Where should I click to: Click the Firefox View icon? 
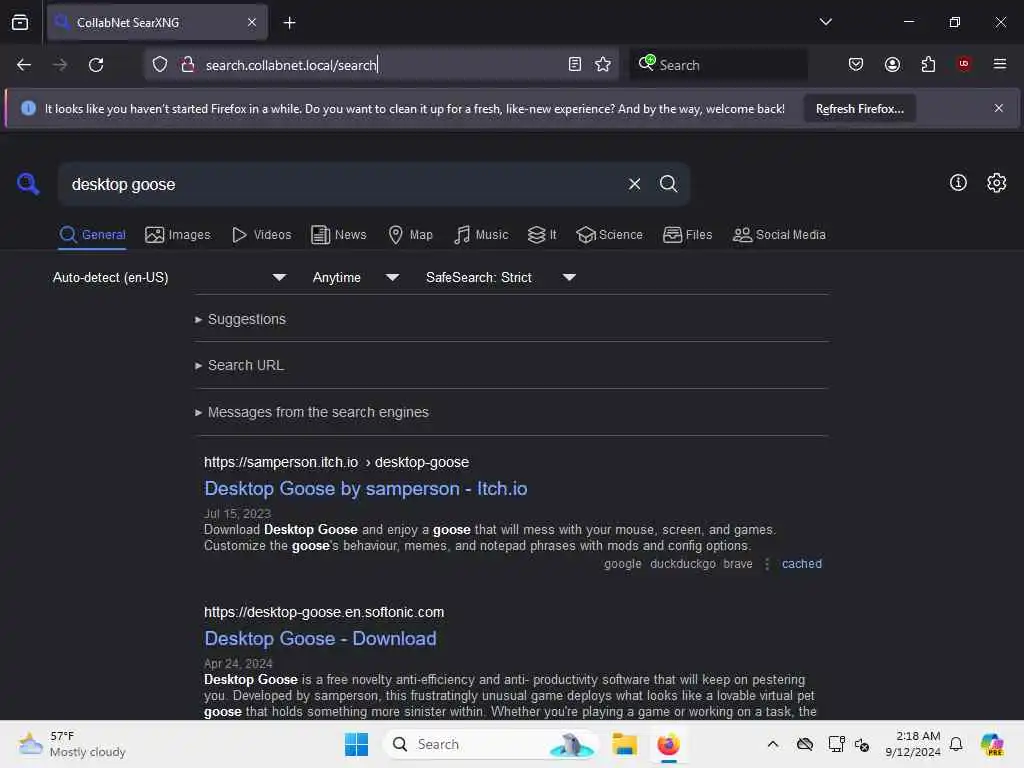pyautogui.click(x=20, y=22)
